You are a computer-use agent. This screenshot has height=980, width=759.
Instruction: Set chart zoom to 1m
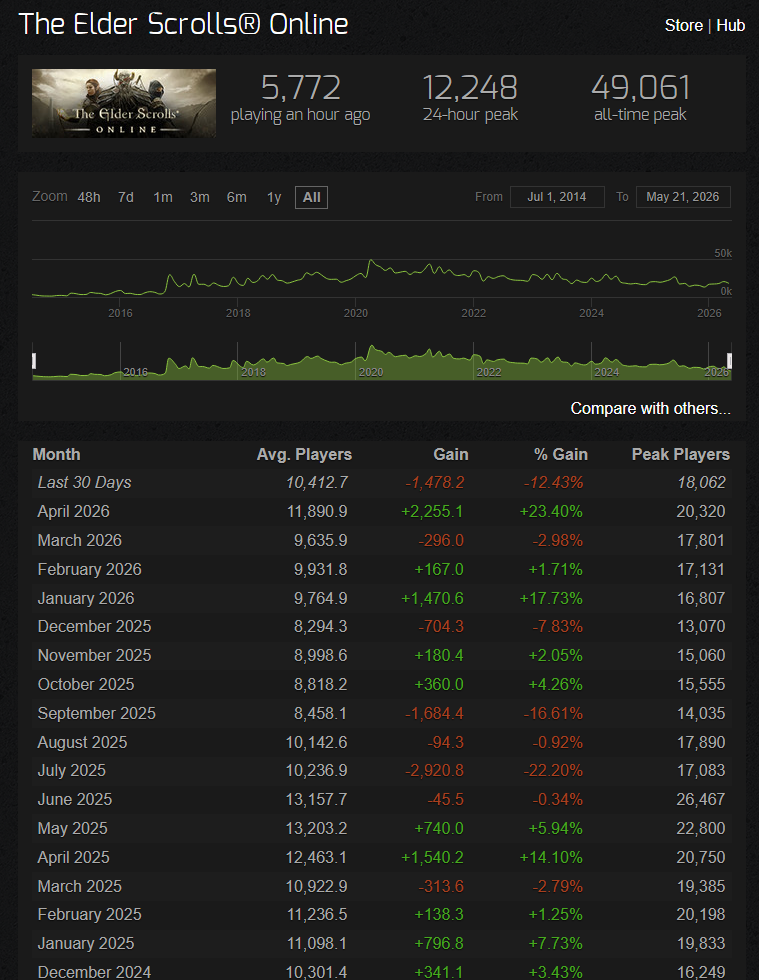point(163,198)
